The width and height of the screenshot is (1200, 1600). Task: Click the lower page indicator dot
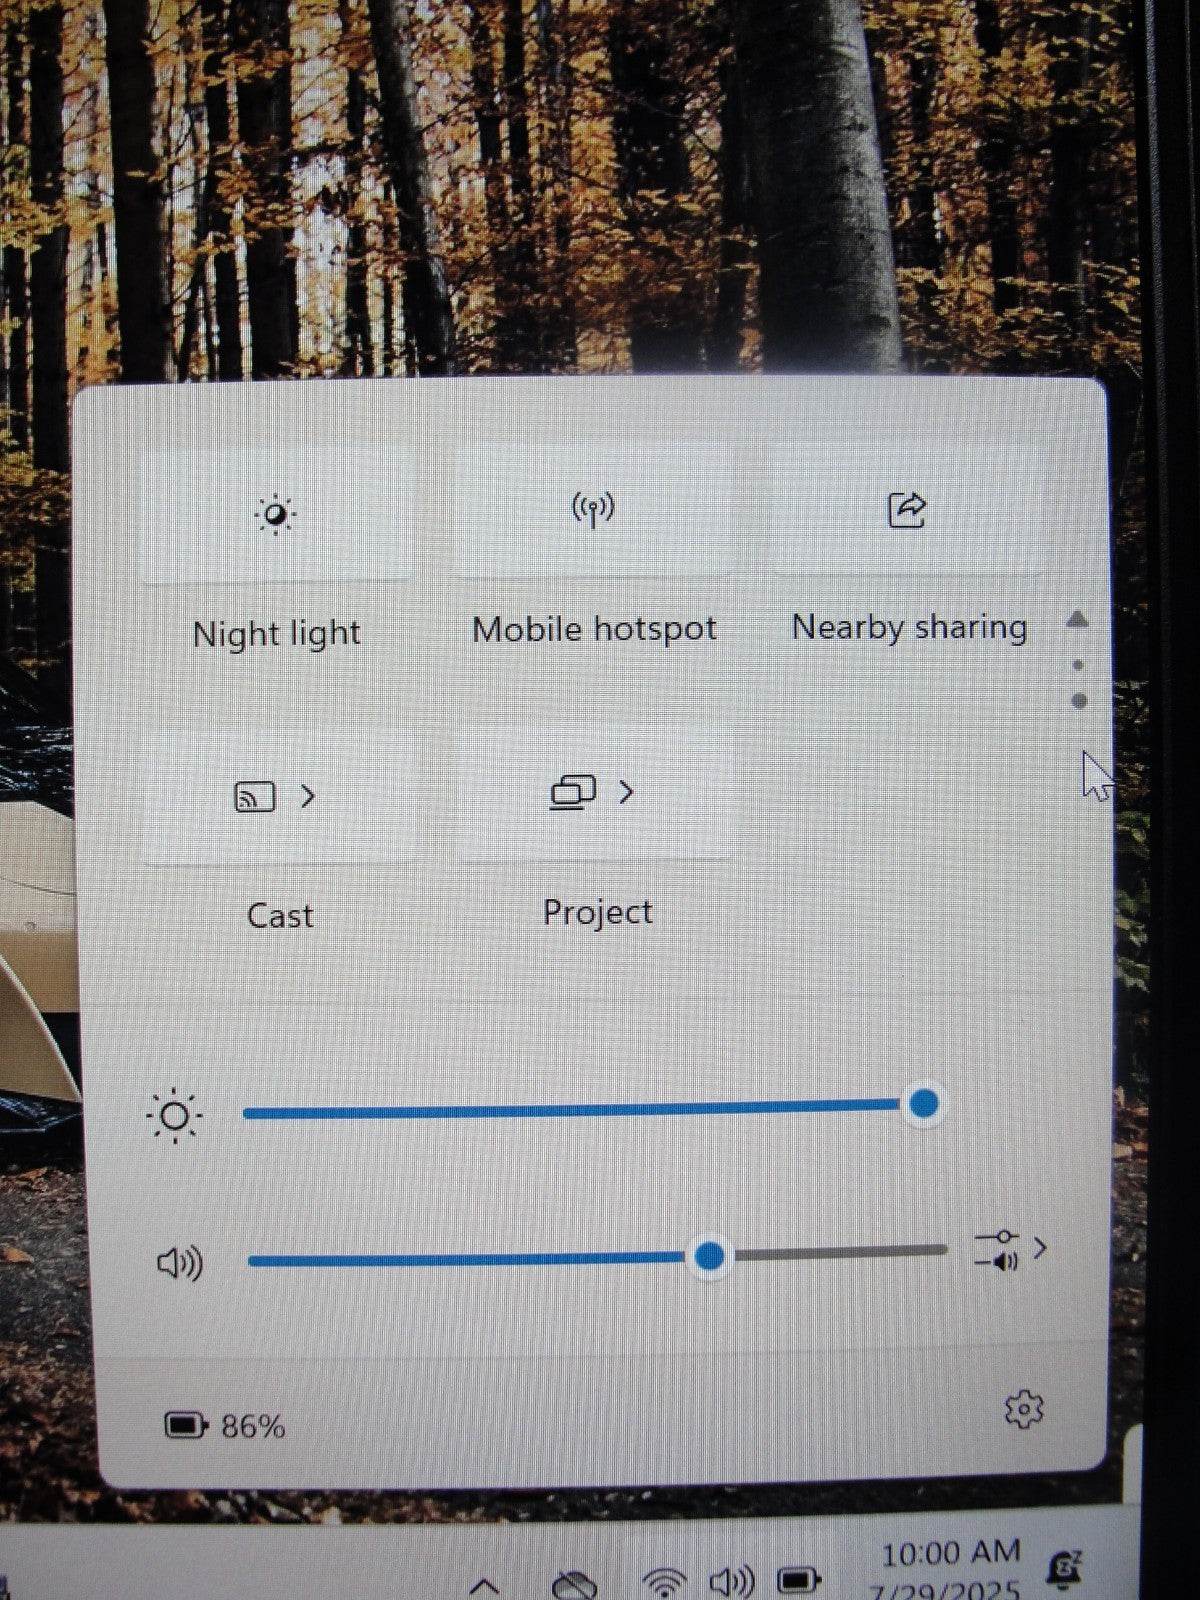pos(1079,701)
